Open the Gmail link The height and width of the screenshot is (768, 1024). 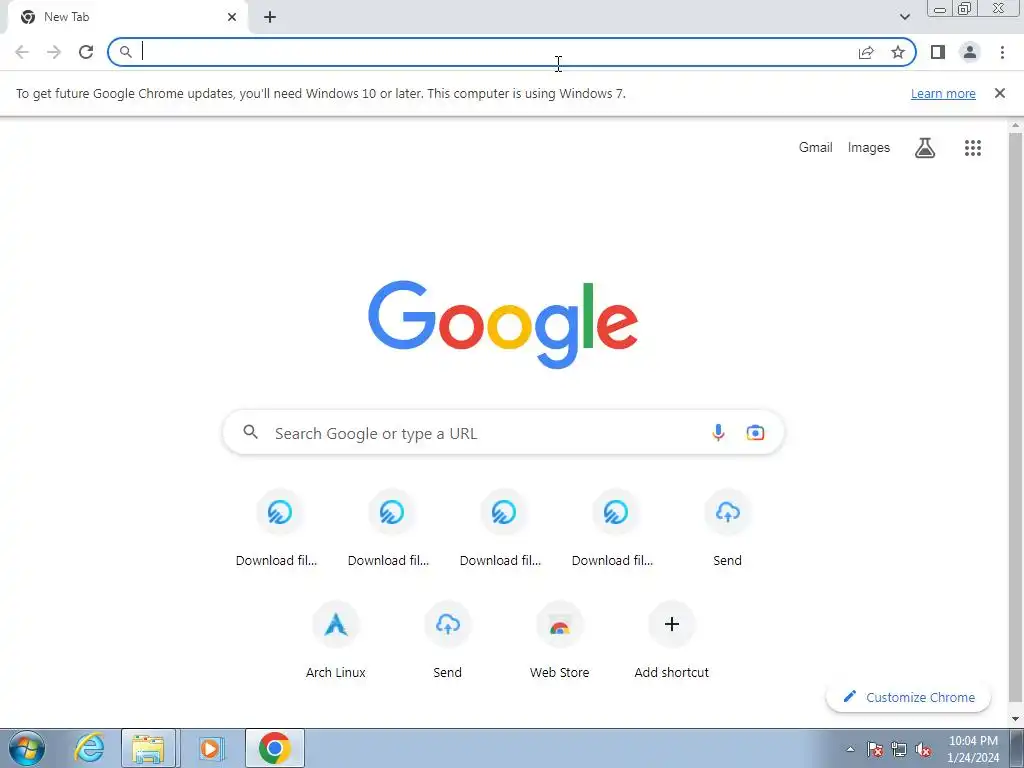(x=816, y=148)
